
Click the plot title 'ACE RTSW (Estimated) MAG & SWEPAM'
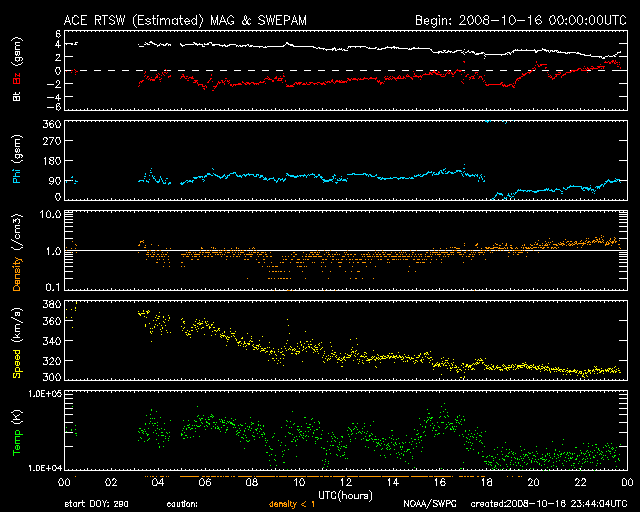(185, 20)
